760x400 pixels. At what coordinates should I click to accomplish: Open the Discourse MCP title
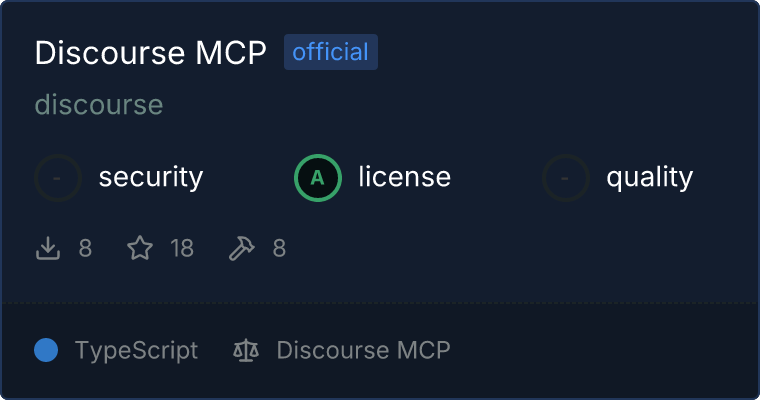click(x=151, y=52)
